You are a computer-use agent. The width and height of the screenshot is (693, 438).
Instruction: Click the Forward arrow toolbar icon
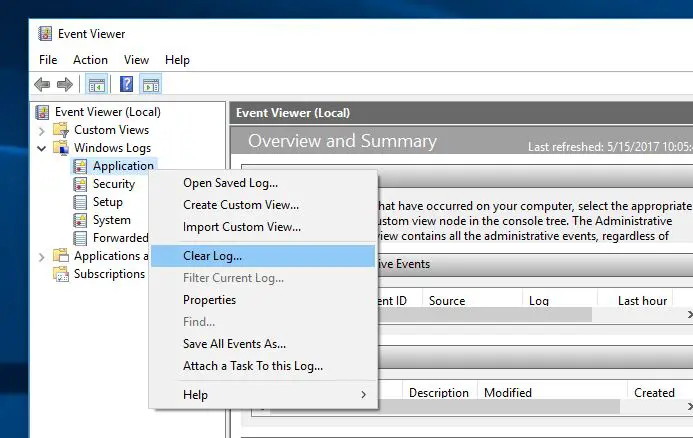65,85
